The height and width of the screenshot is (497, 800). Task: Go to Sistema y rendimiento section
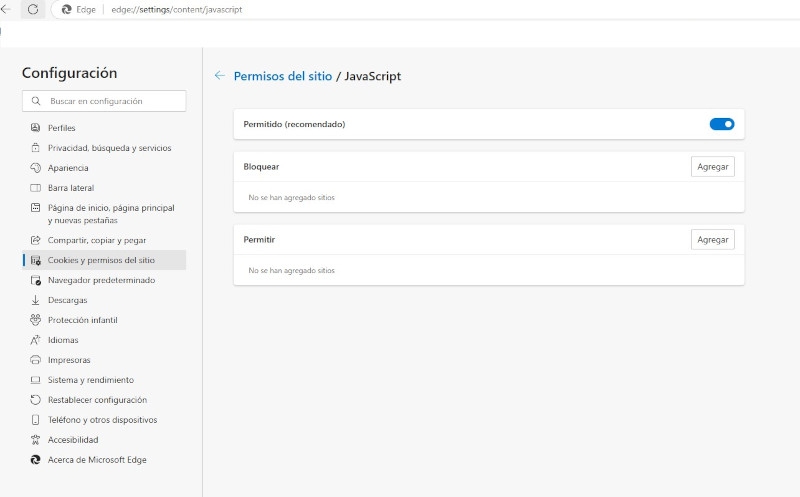pos(90,380)
